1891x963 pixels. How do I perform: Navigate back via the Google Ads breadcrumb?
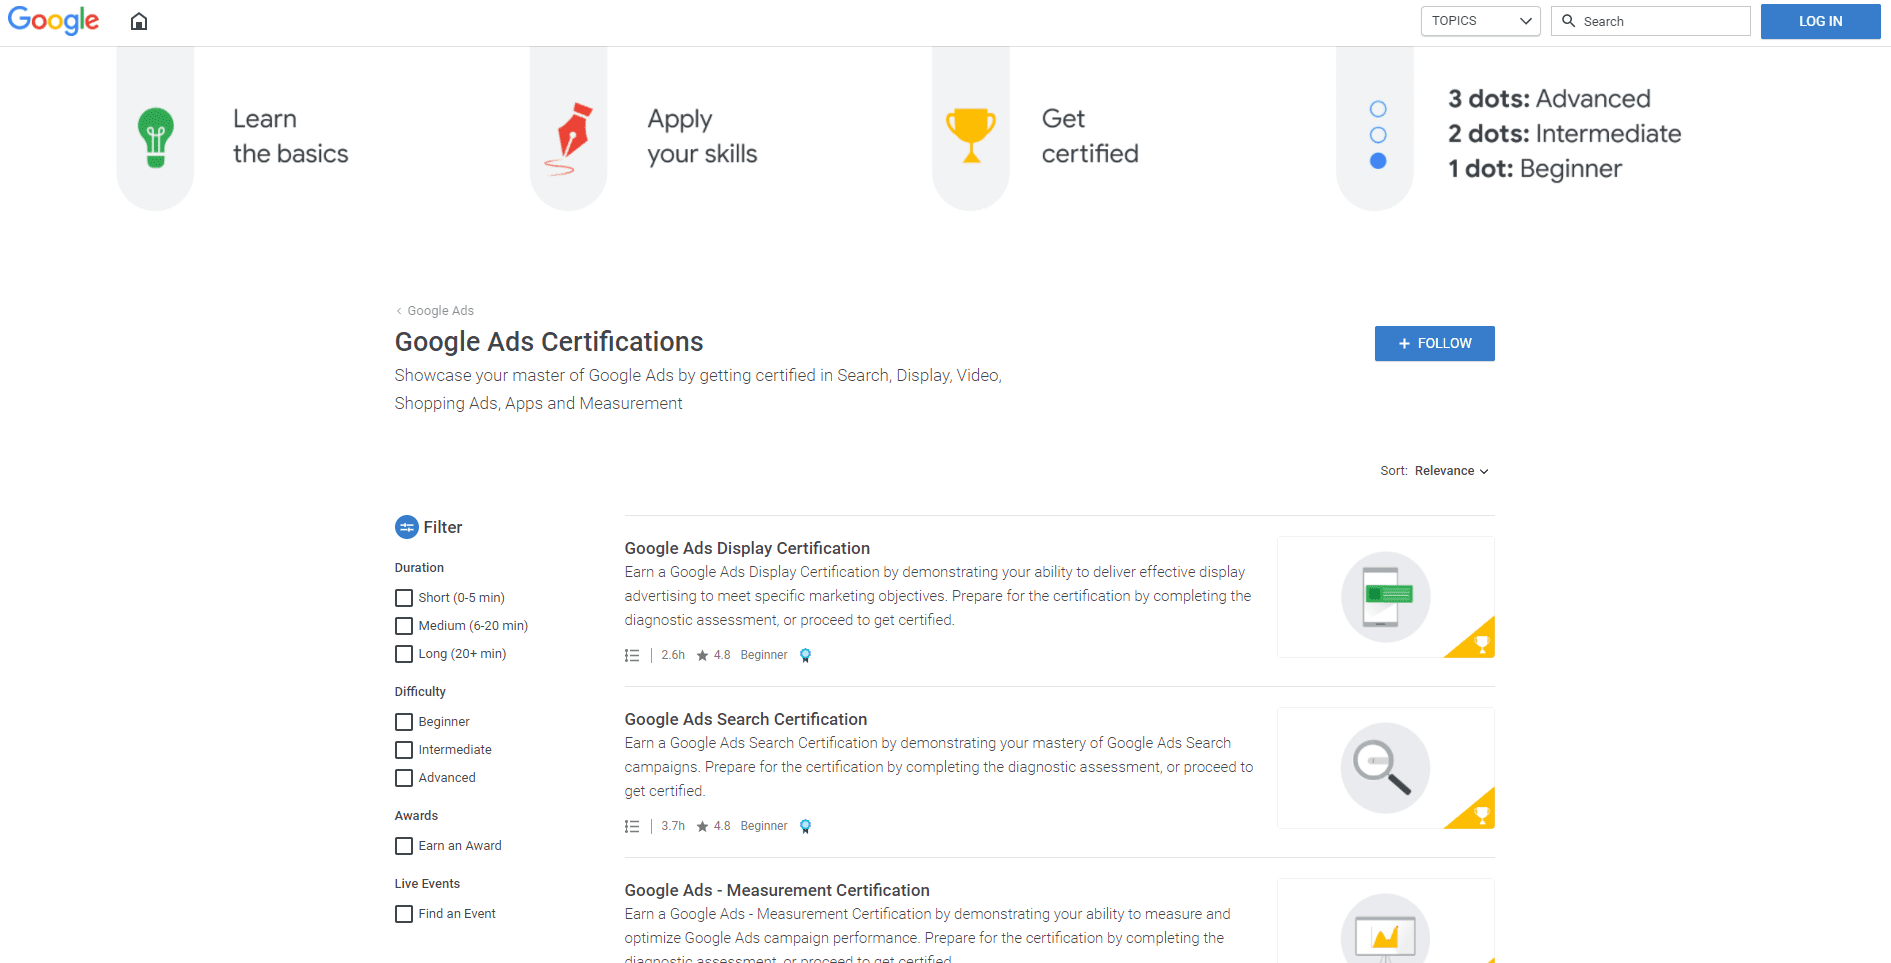tap(440, 310)
